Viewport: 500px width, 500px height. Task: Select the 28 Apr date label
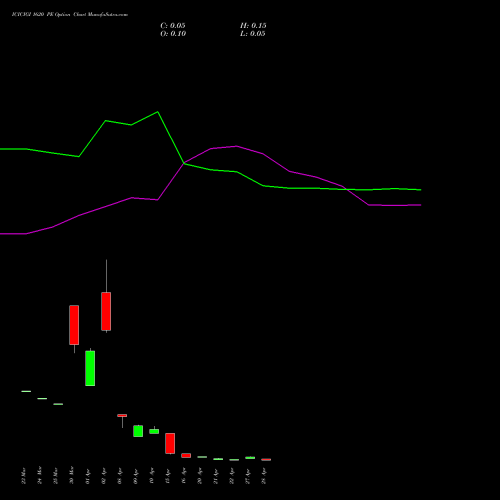click(x=264, y=476)
